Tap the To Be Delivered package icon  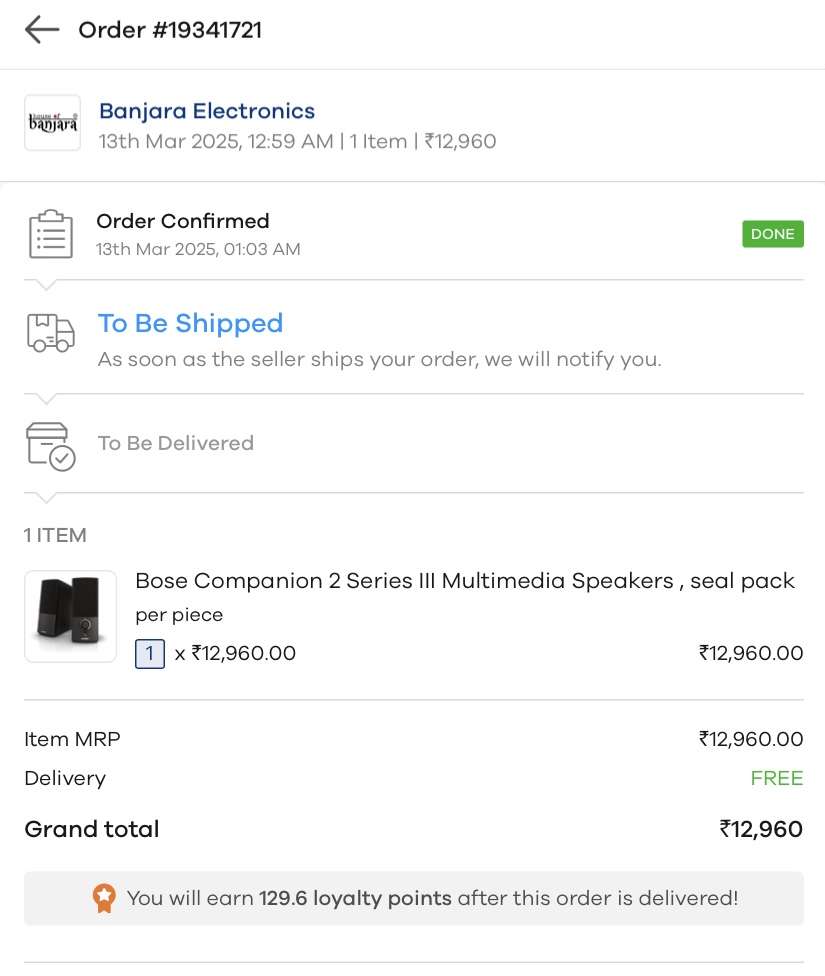coord(51,445)
